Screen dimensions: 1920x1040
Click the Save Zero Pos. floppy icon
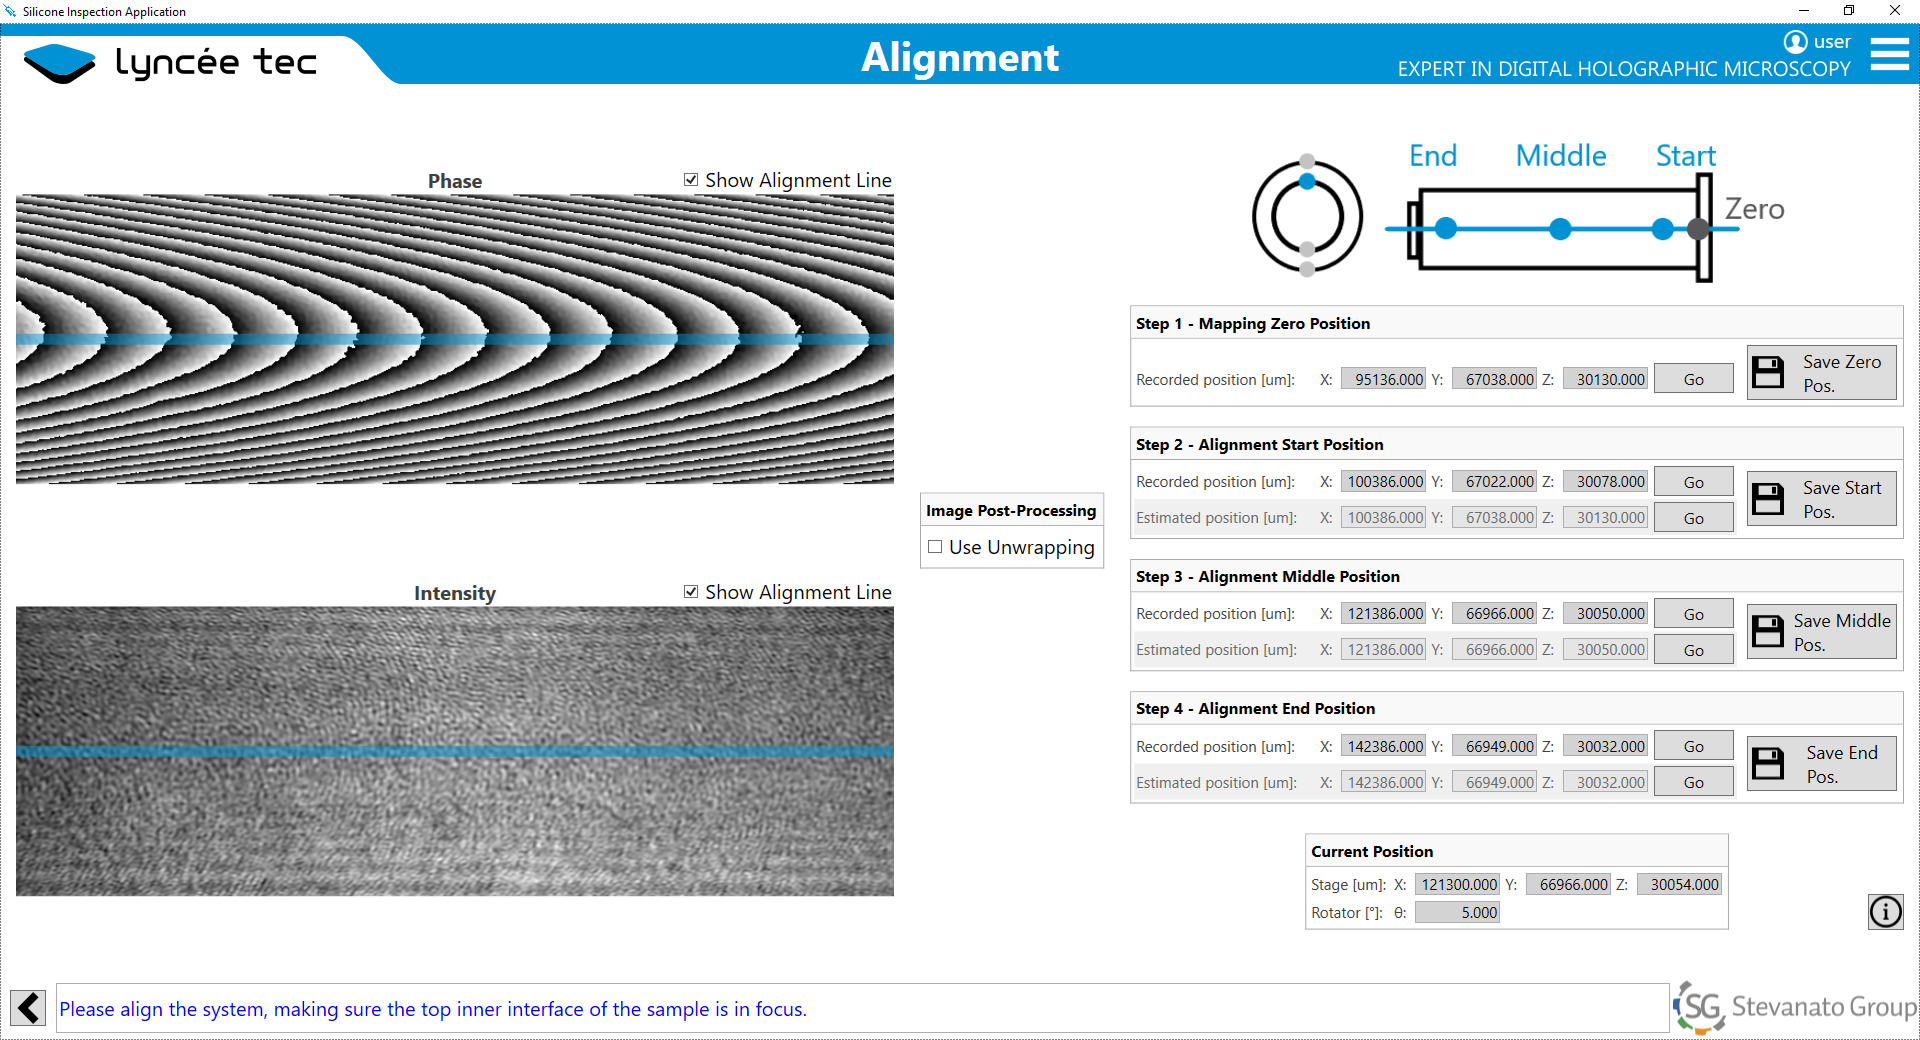(1768, 373)
